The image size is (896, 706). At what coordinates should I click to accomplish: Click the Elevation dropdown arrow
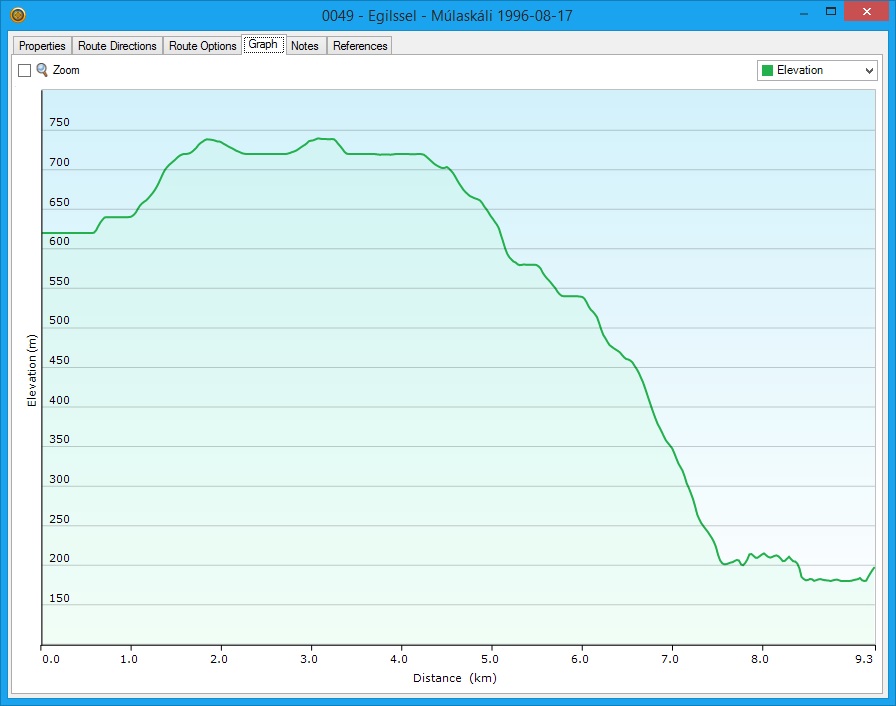click(x=868, y=71)
